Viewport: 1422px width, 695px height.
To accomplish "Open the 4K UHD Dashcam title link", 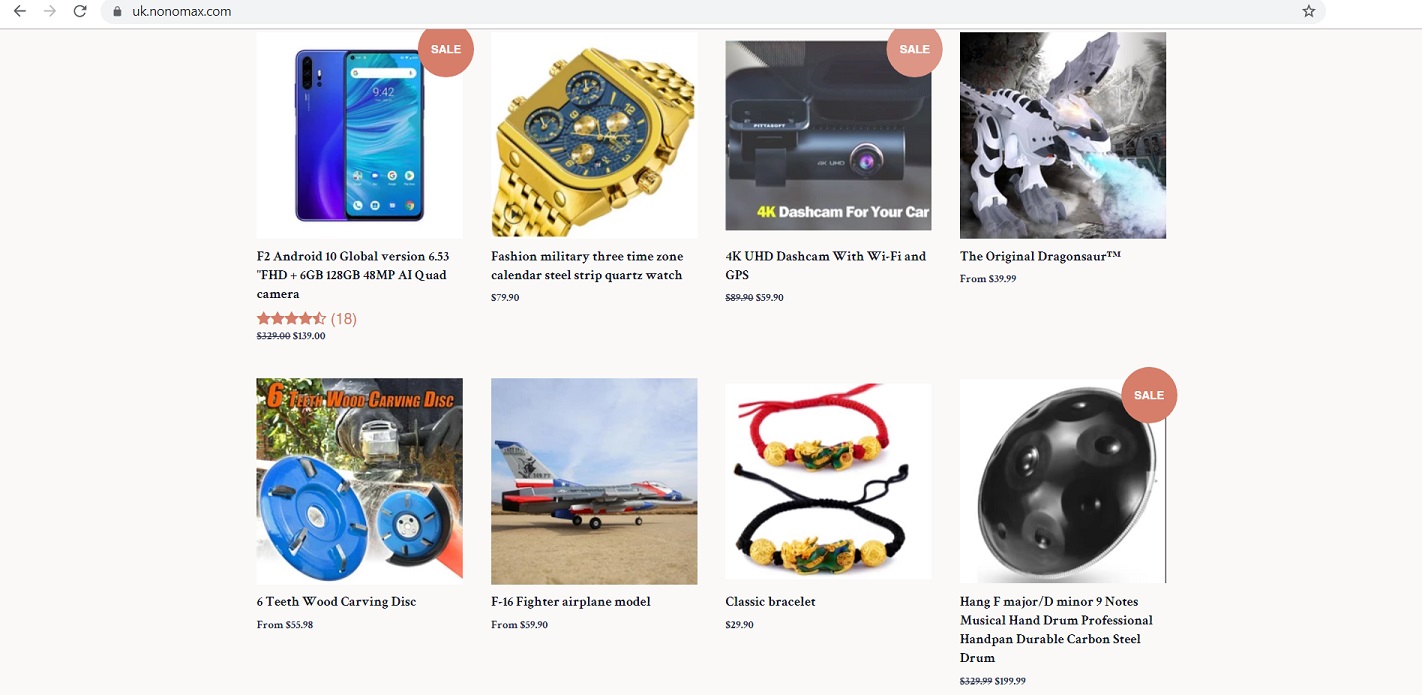I will pyautogui.click(x=826, y=266).
